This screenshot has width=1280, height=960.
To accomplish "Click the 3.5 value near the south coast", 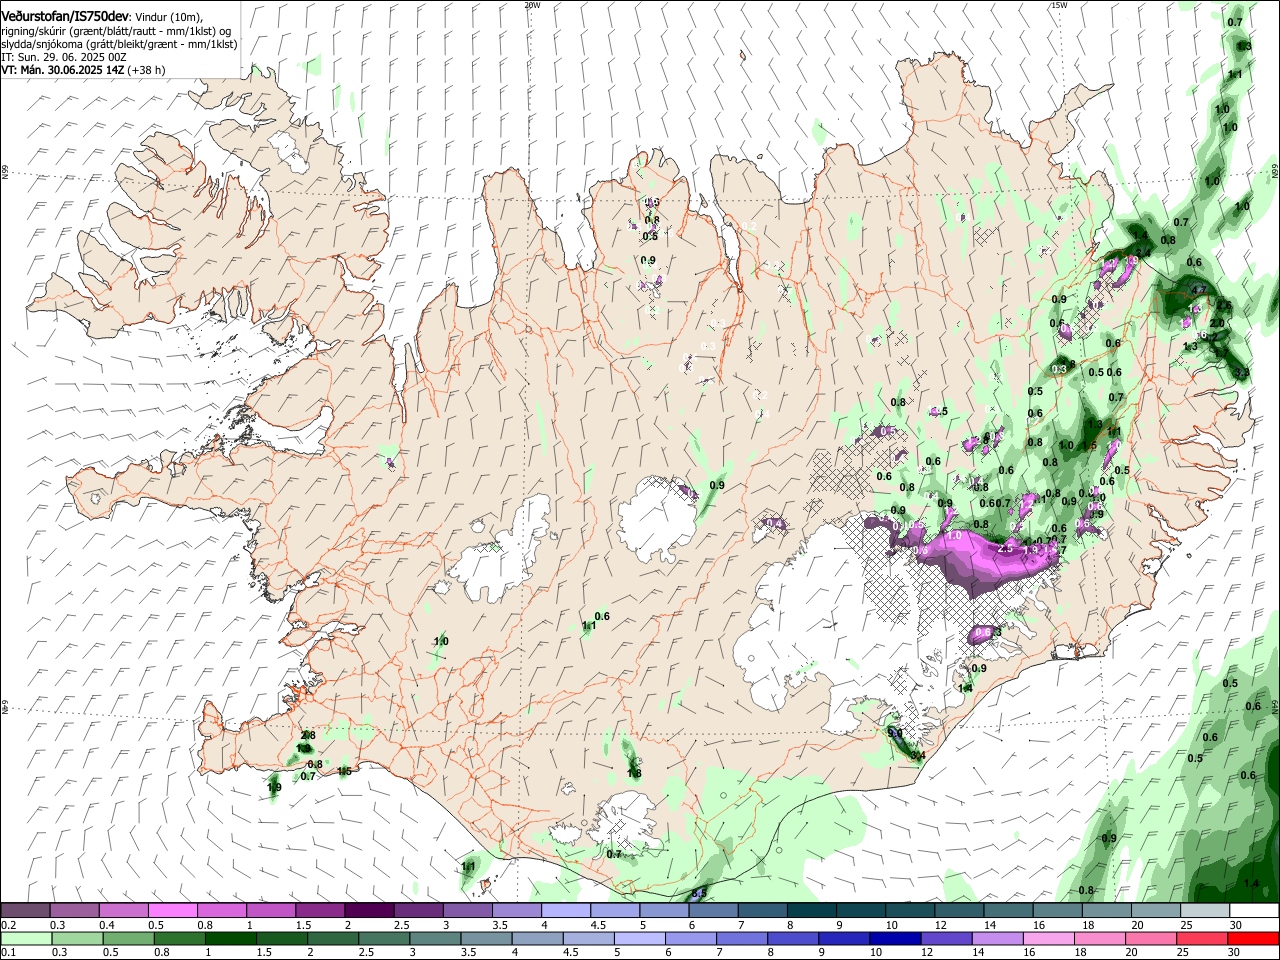I will [699, 892].
